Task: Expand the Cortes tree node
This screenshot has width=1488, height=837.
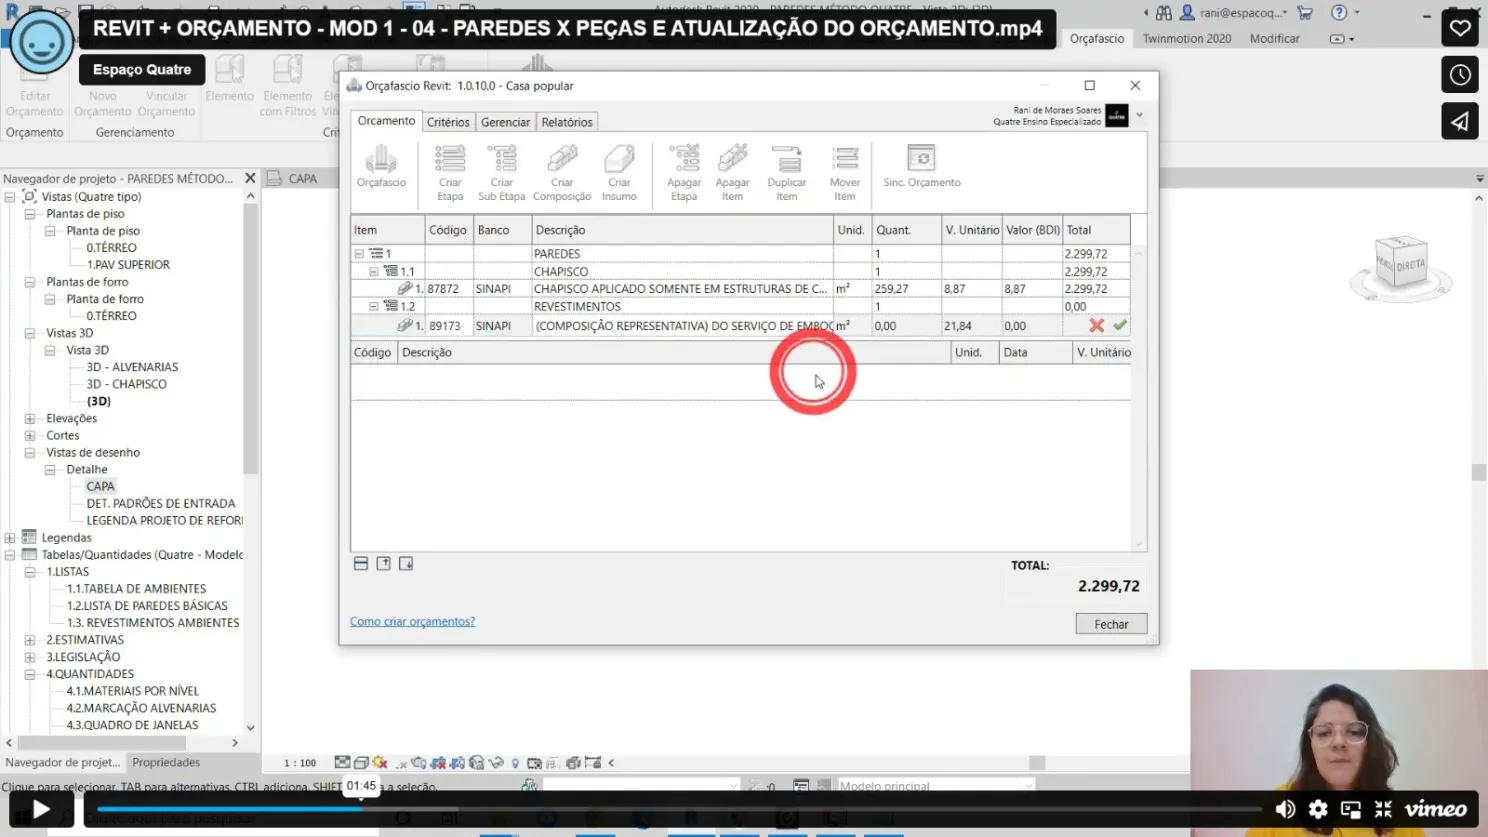Action: [x=30, y=436]
